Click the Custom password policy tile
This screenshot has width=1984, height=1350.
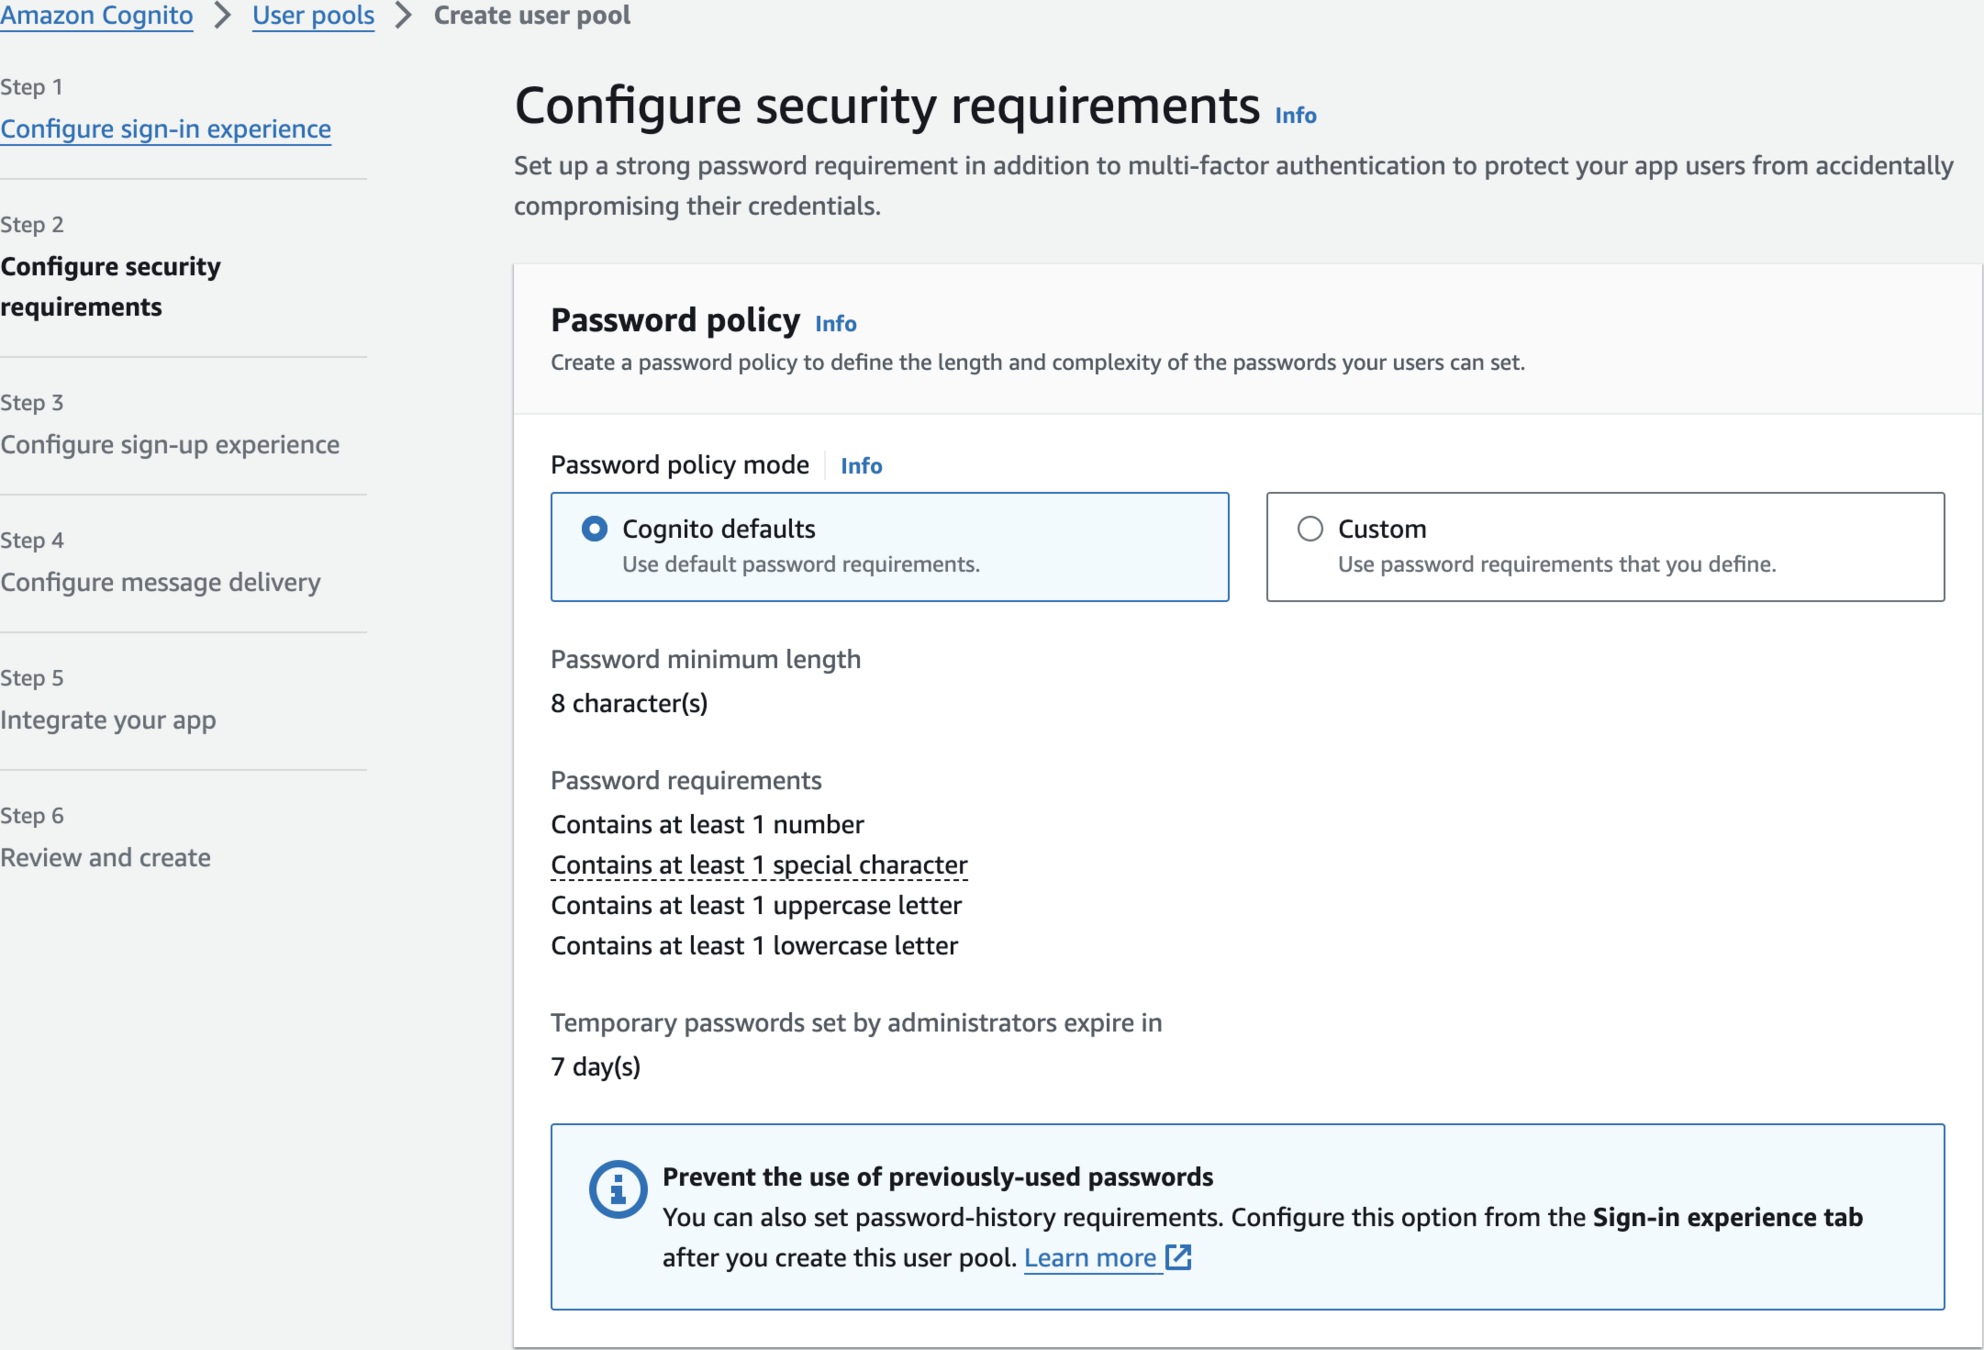pos(1604,546)
